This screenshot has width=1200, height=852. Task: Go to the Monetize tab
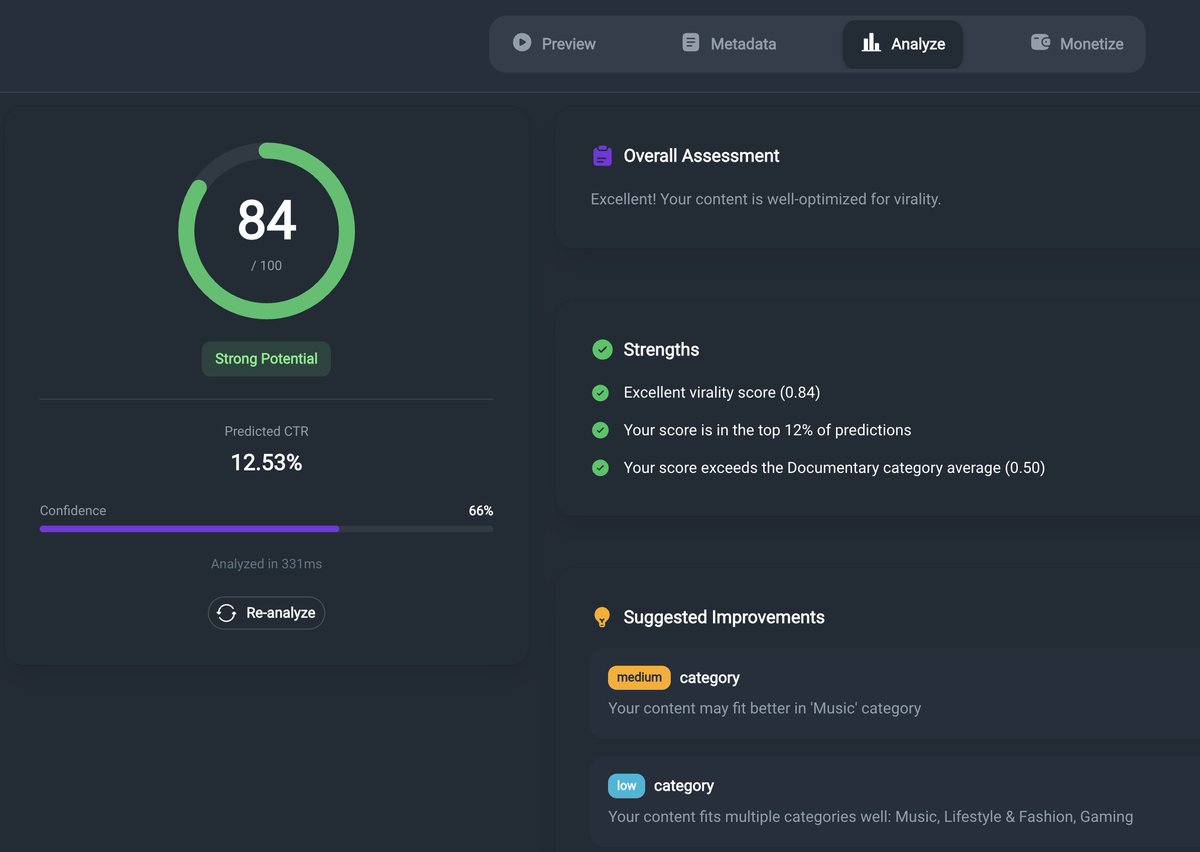[1077, 44]
